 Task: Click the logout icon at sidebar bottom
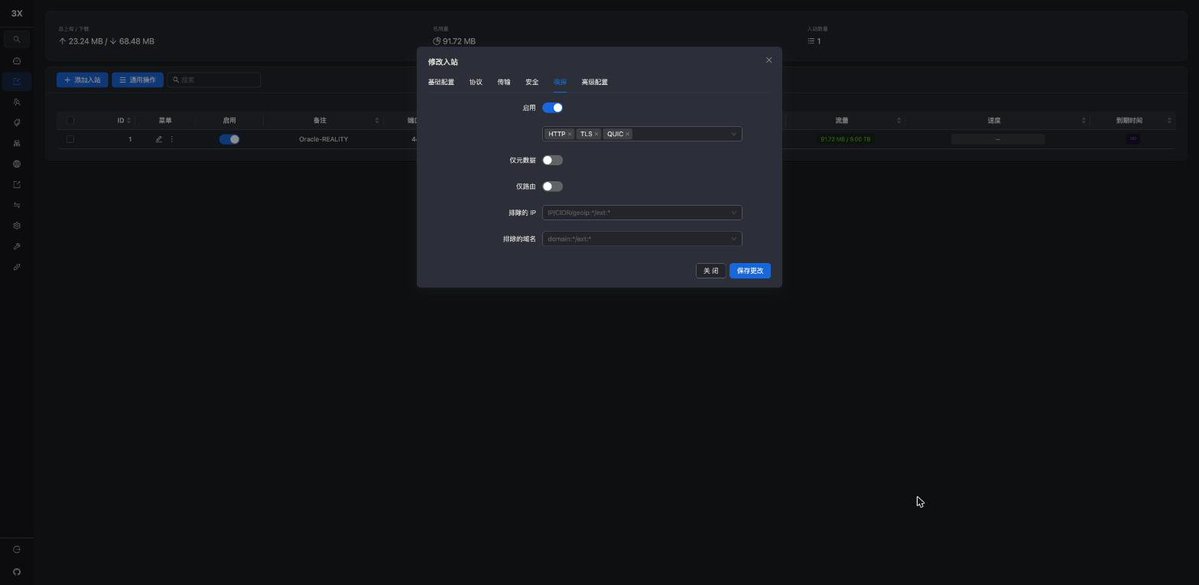coord(17,550)
